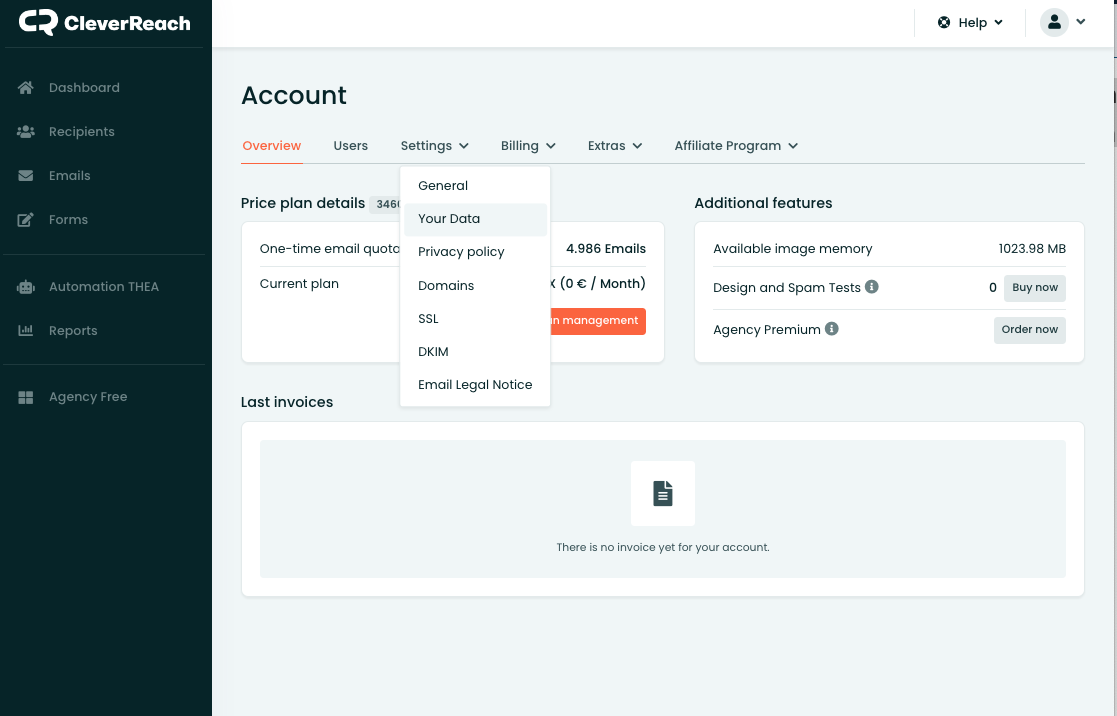Open the Affiliate Program dropdown
1117x716 pixels.
pos(735,145)
